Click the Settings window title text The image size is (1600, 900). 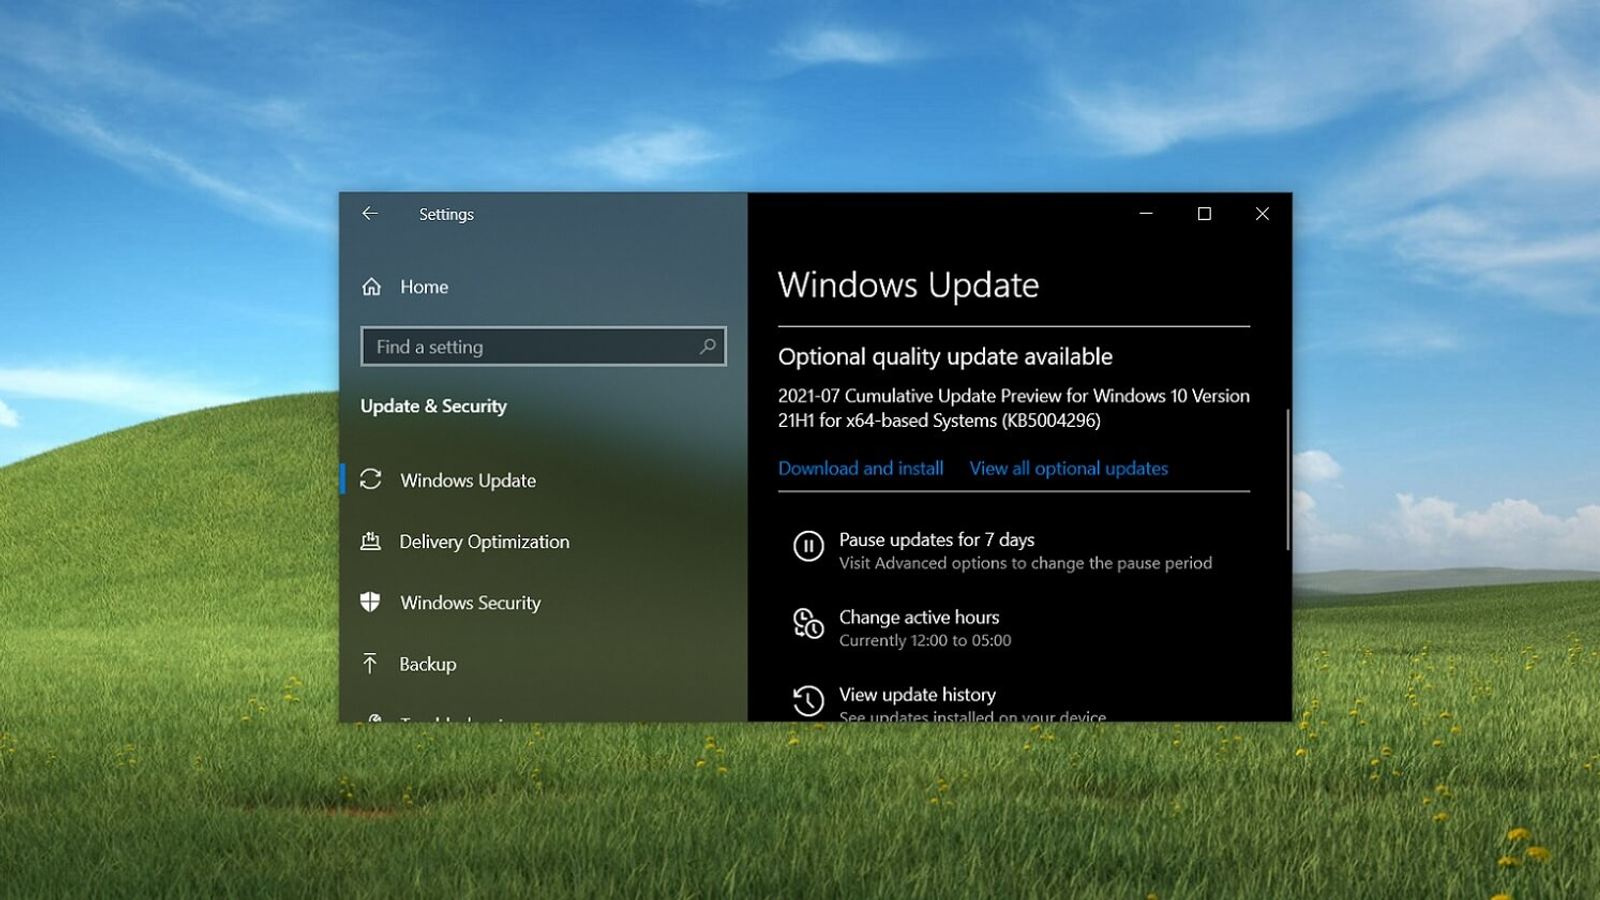point(446,214)
